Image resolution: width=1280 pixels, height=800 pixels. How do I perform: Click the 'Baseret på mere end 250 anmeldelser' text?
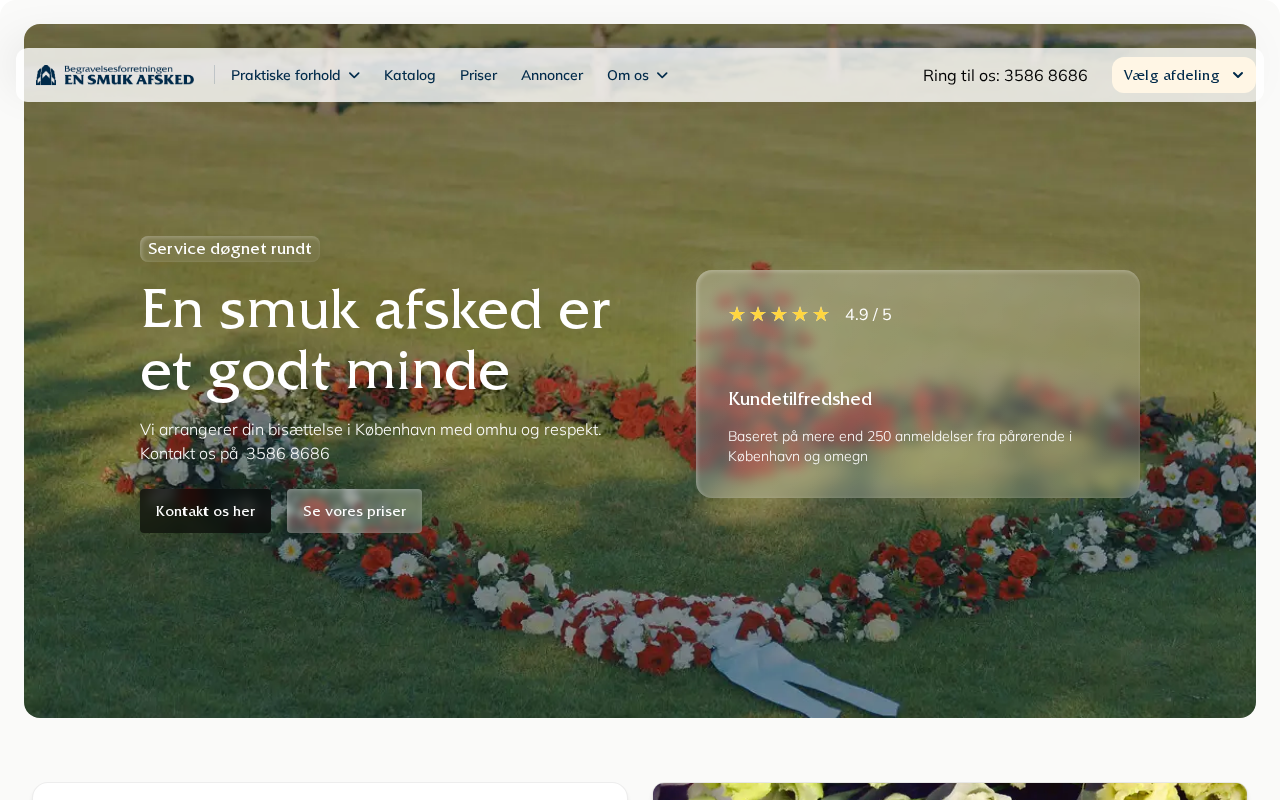coord(900,446)
